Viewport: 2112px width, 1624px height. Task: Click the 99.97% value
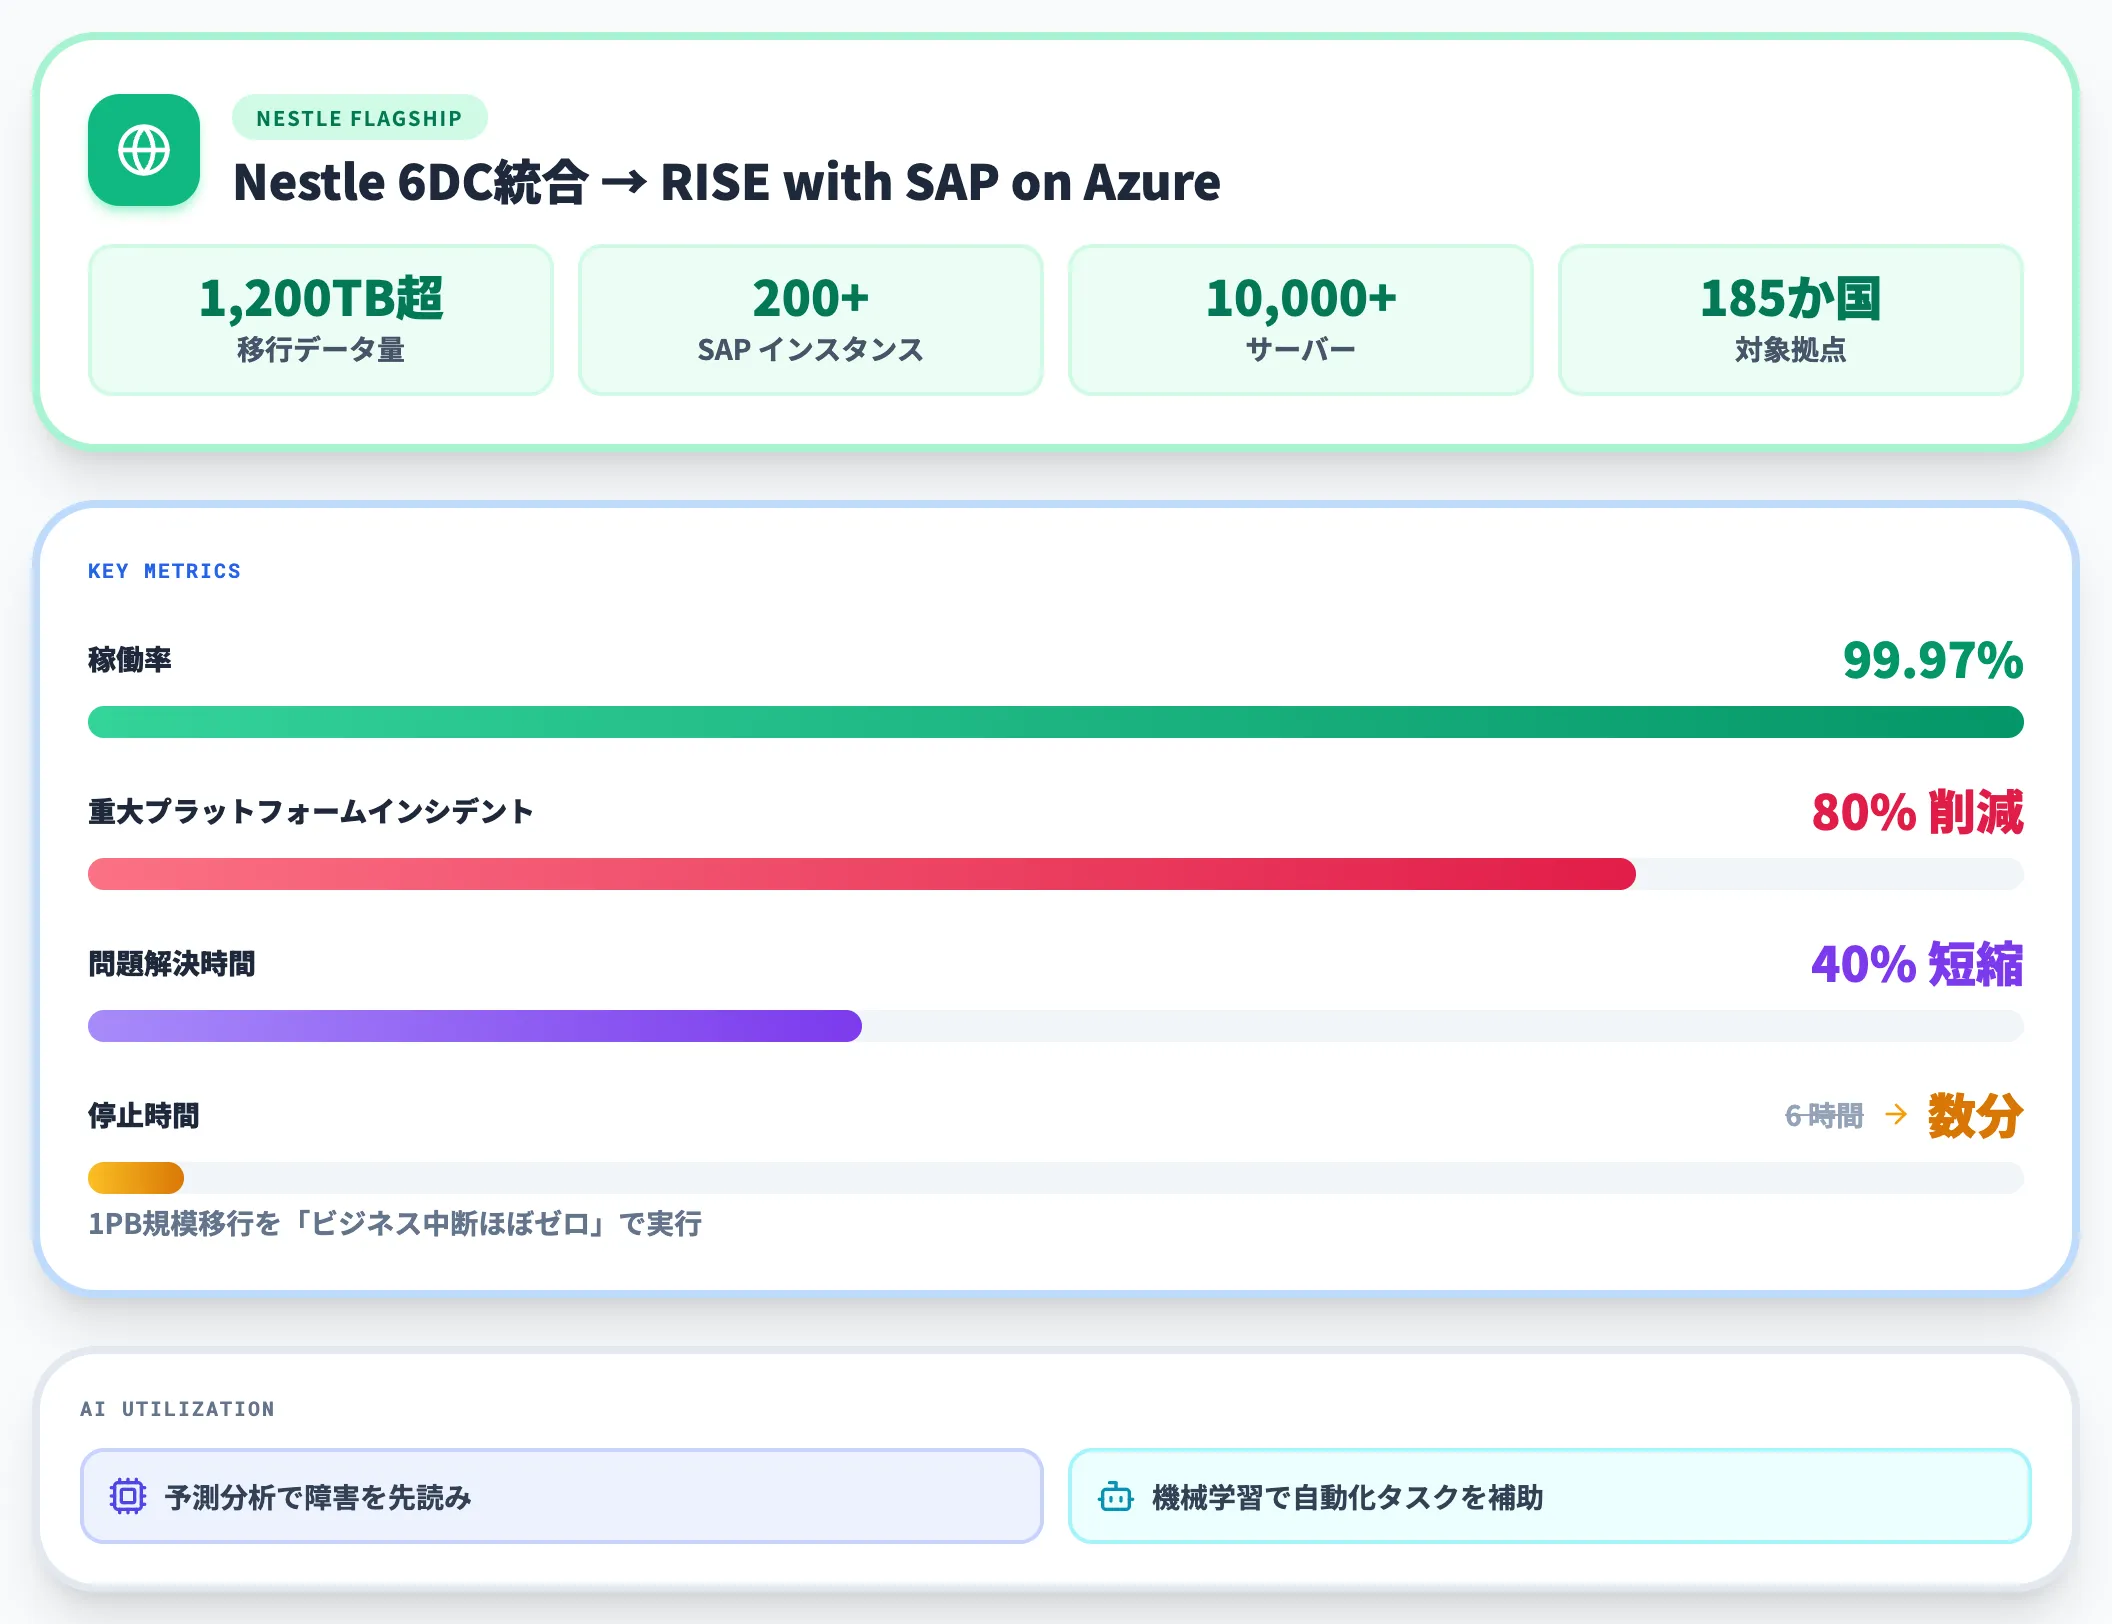tap(1933, 660)
